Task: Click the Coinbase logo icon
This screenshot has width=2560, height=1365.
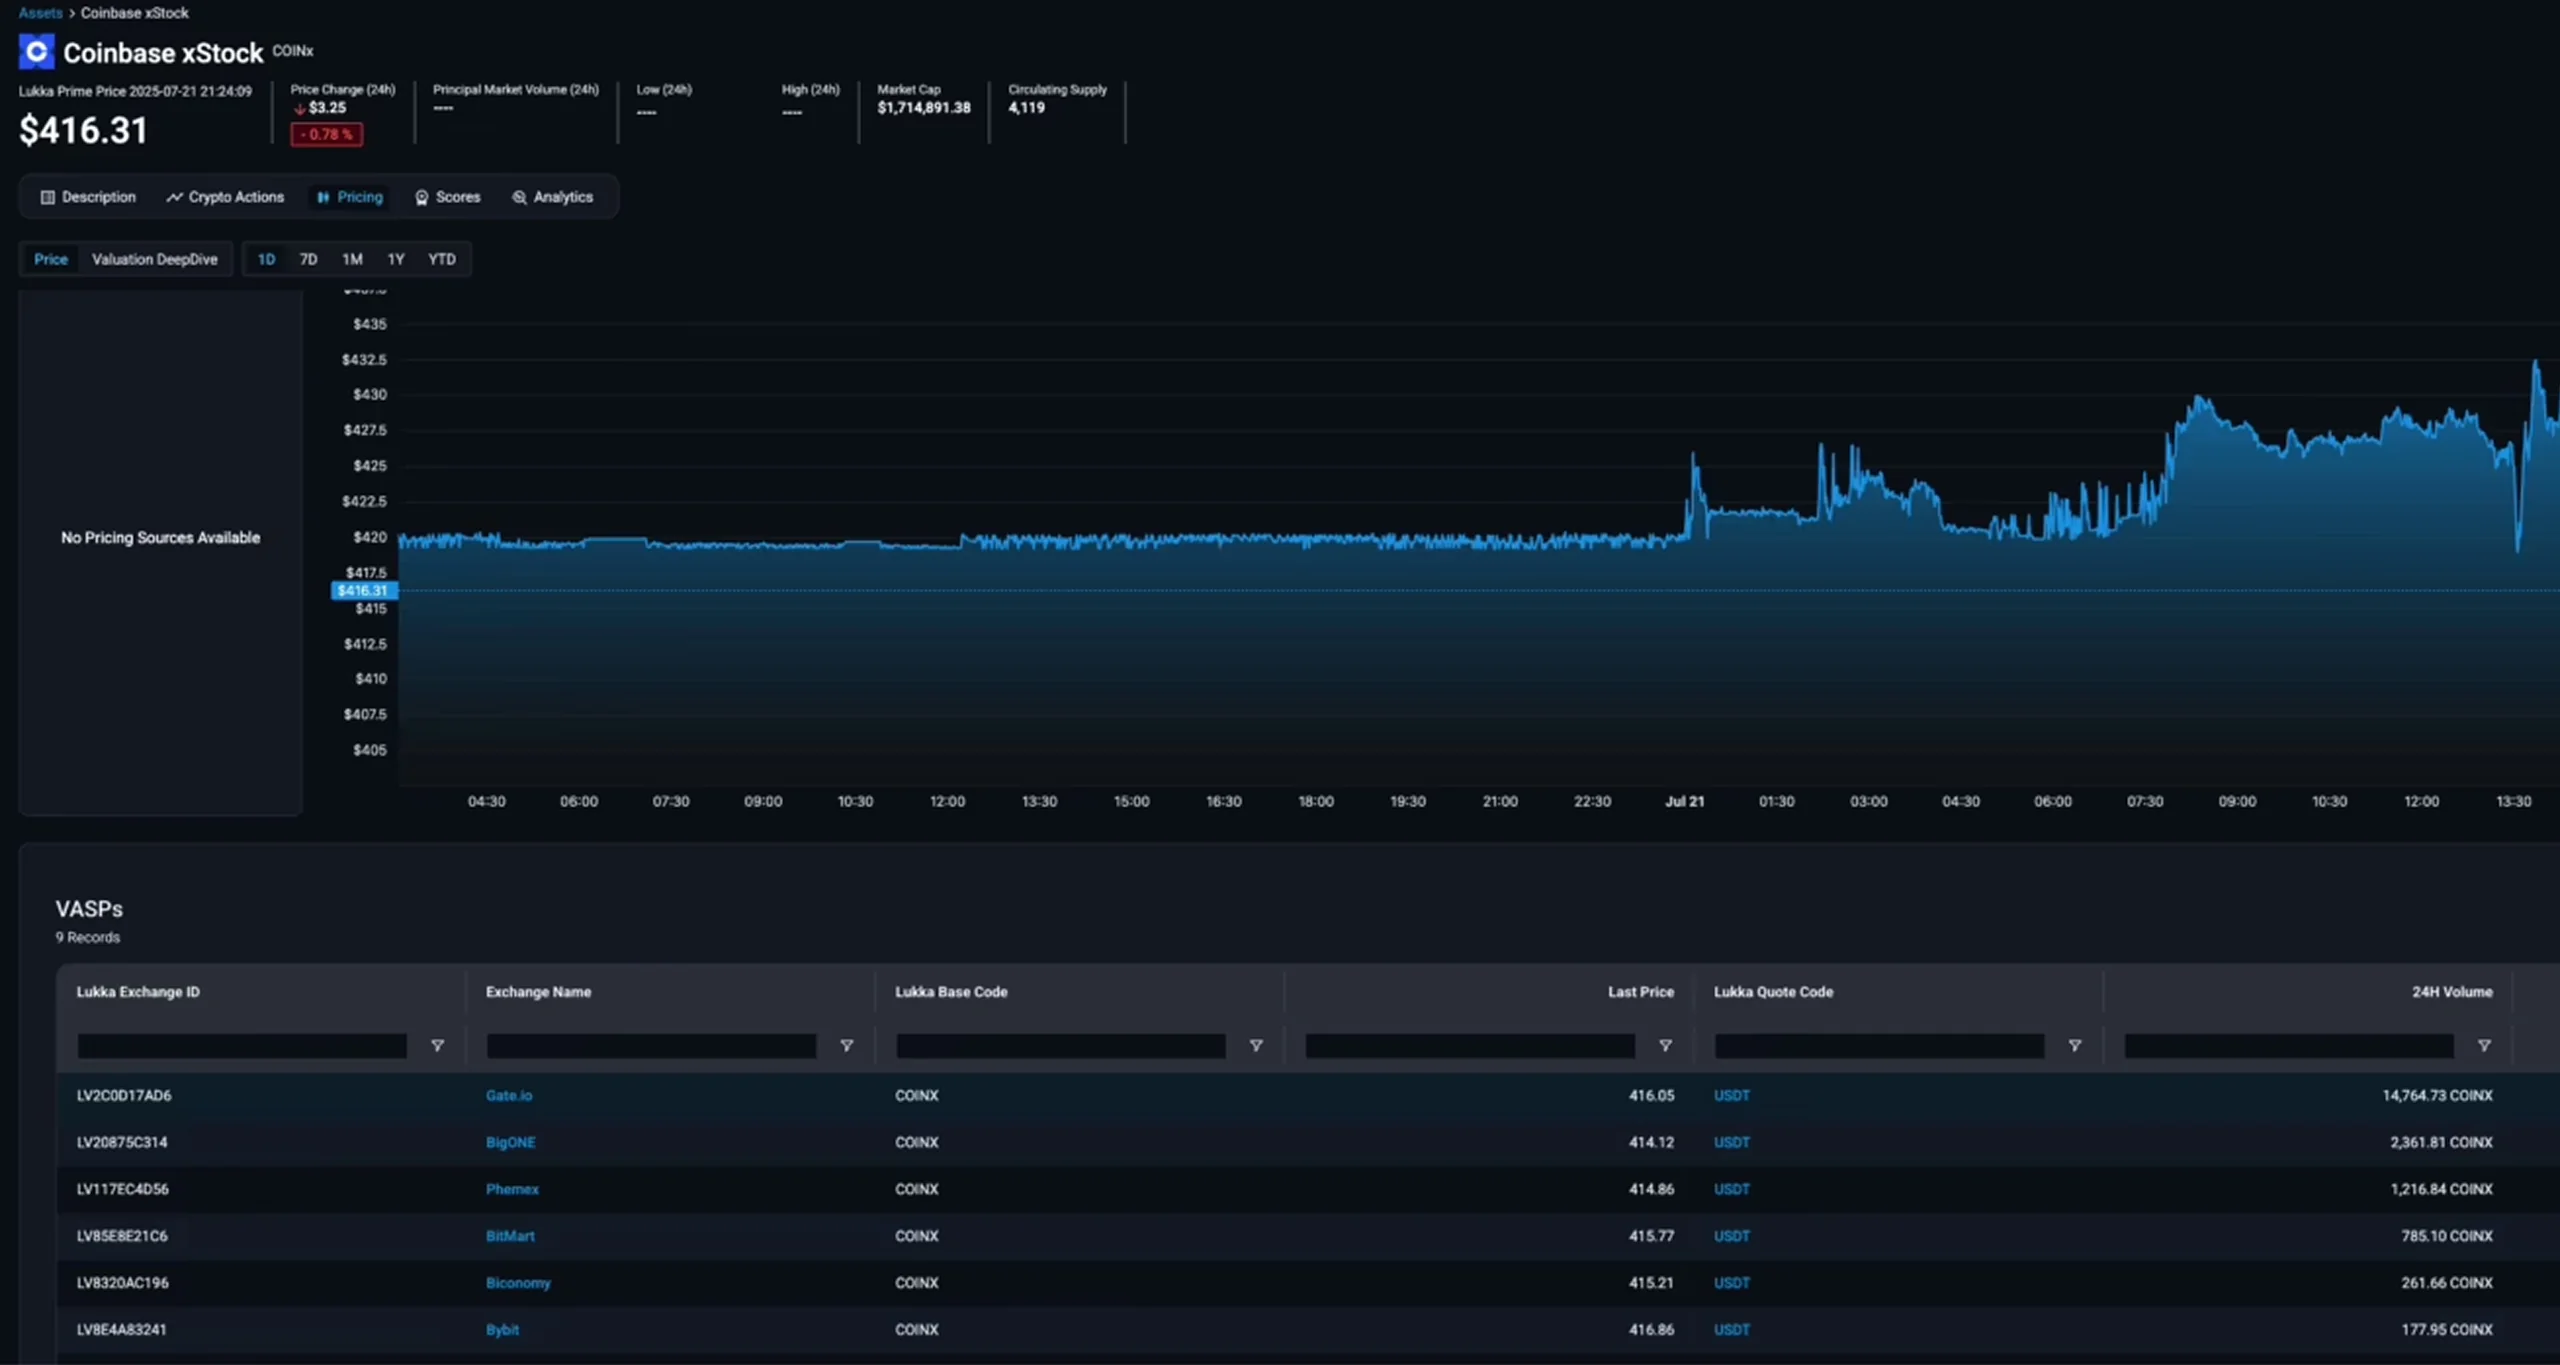Action: tap(36, 51)
